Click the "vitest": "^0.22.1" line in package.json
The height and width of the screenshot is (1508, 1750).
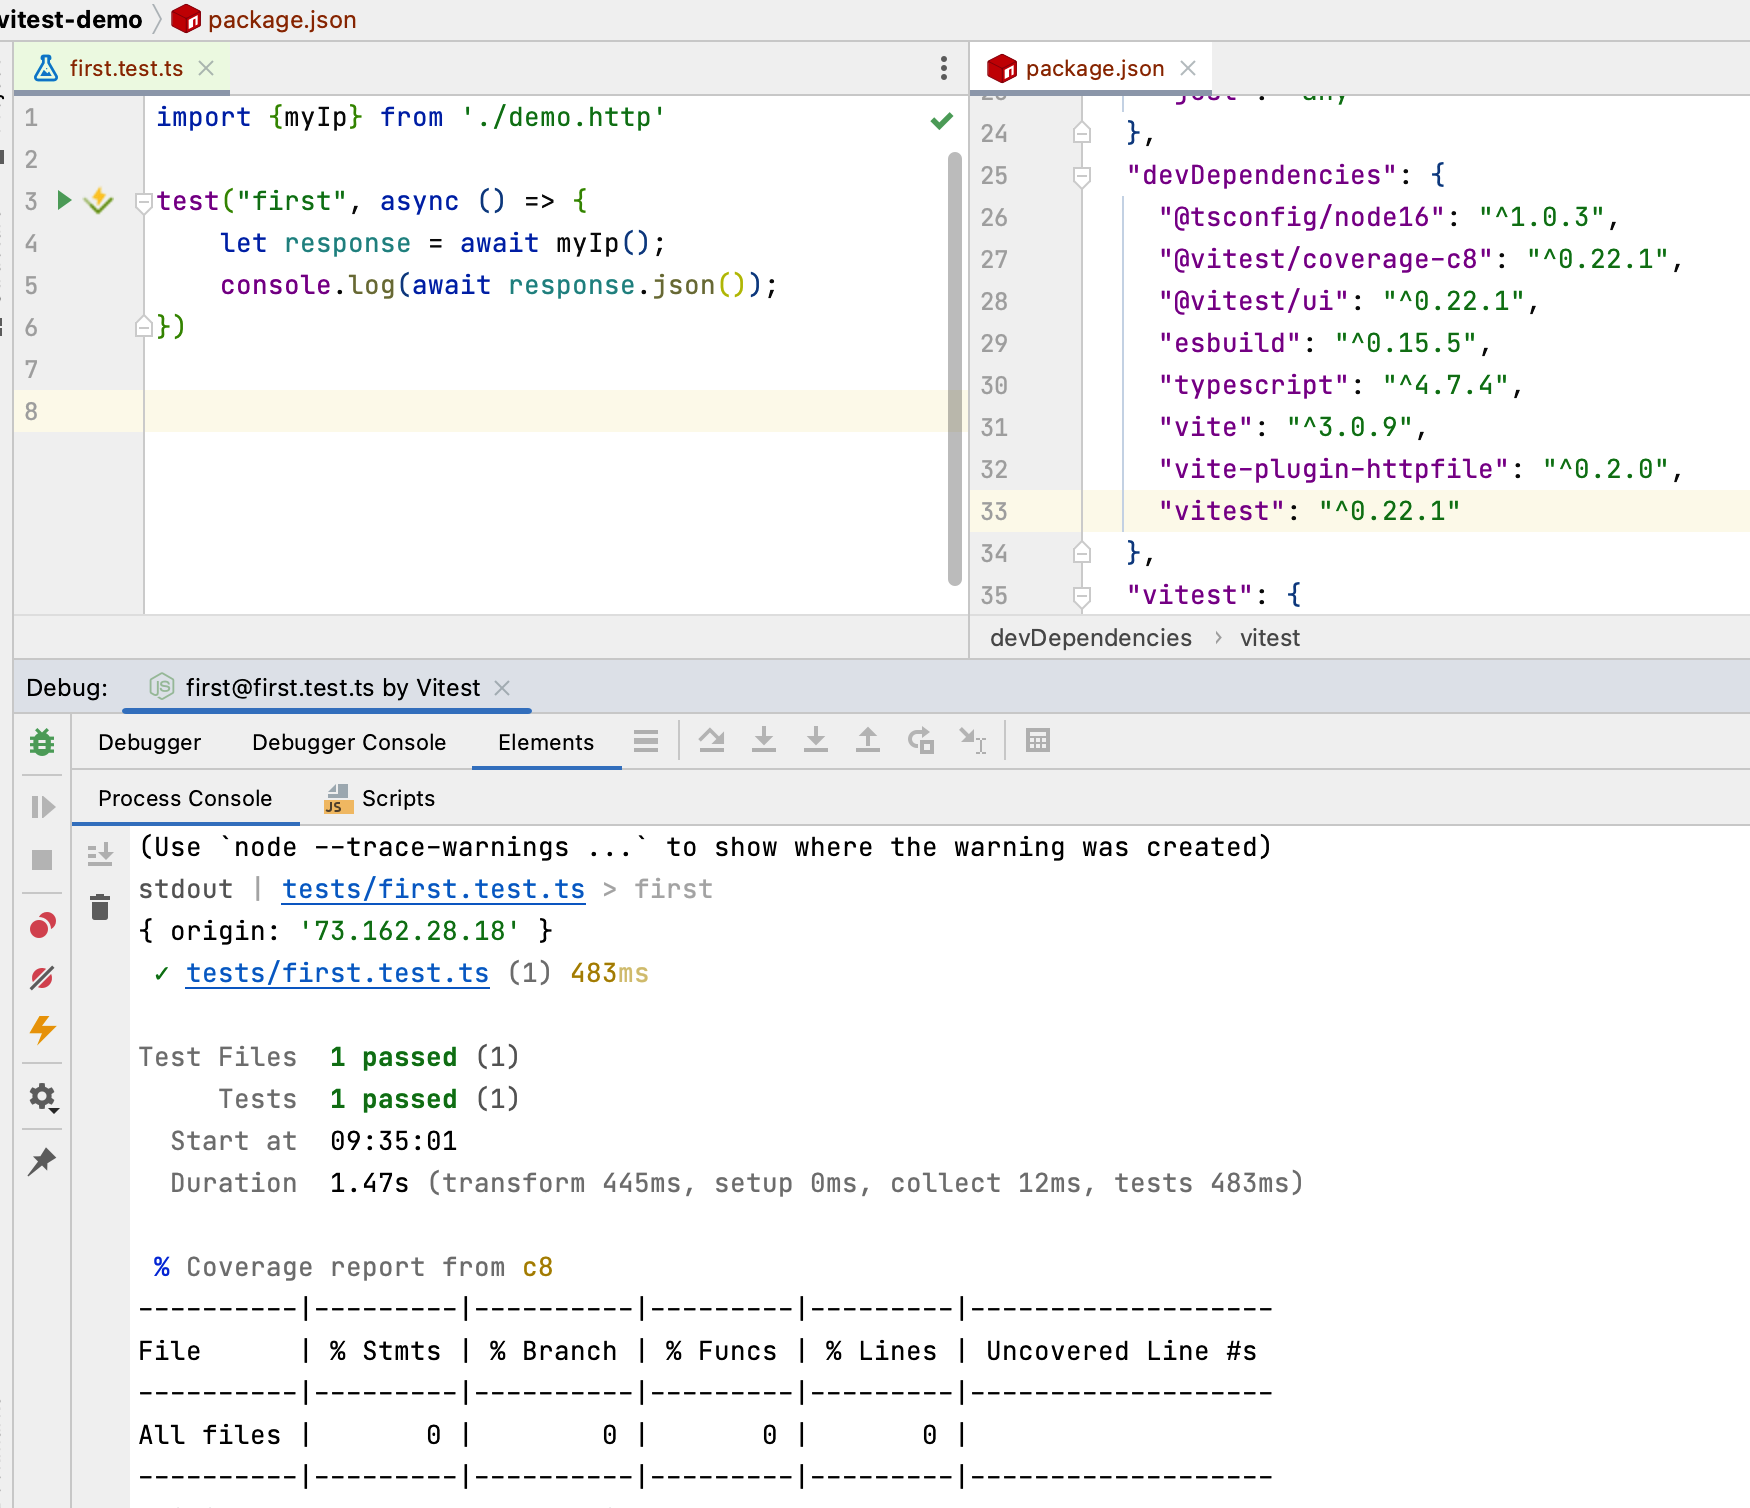[x=1309, y=511]
